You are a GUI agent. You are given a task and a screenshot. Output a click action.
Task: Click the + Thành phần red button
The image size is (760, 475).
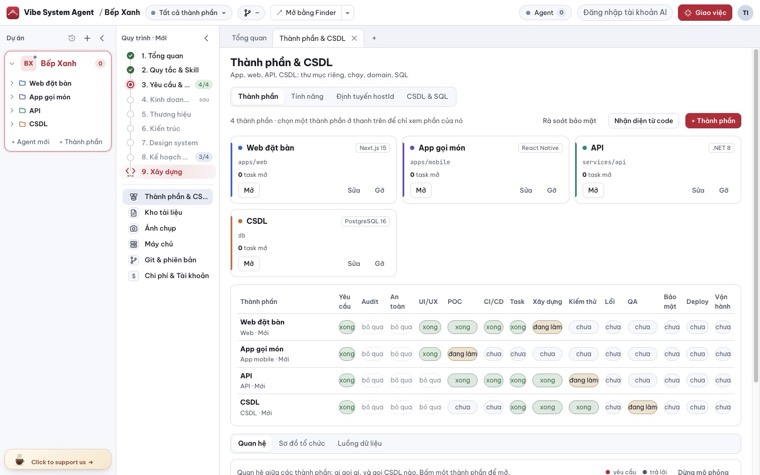tap(713, 121)
